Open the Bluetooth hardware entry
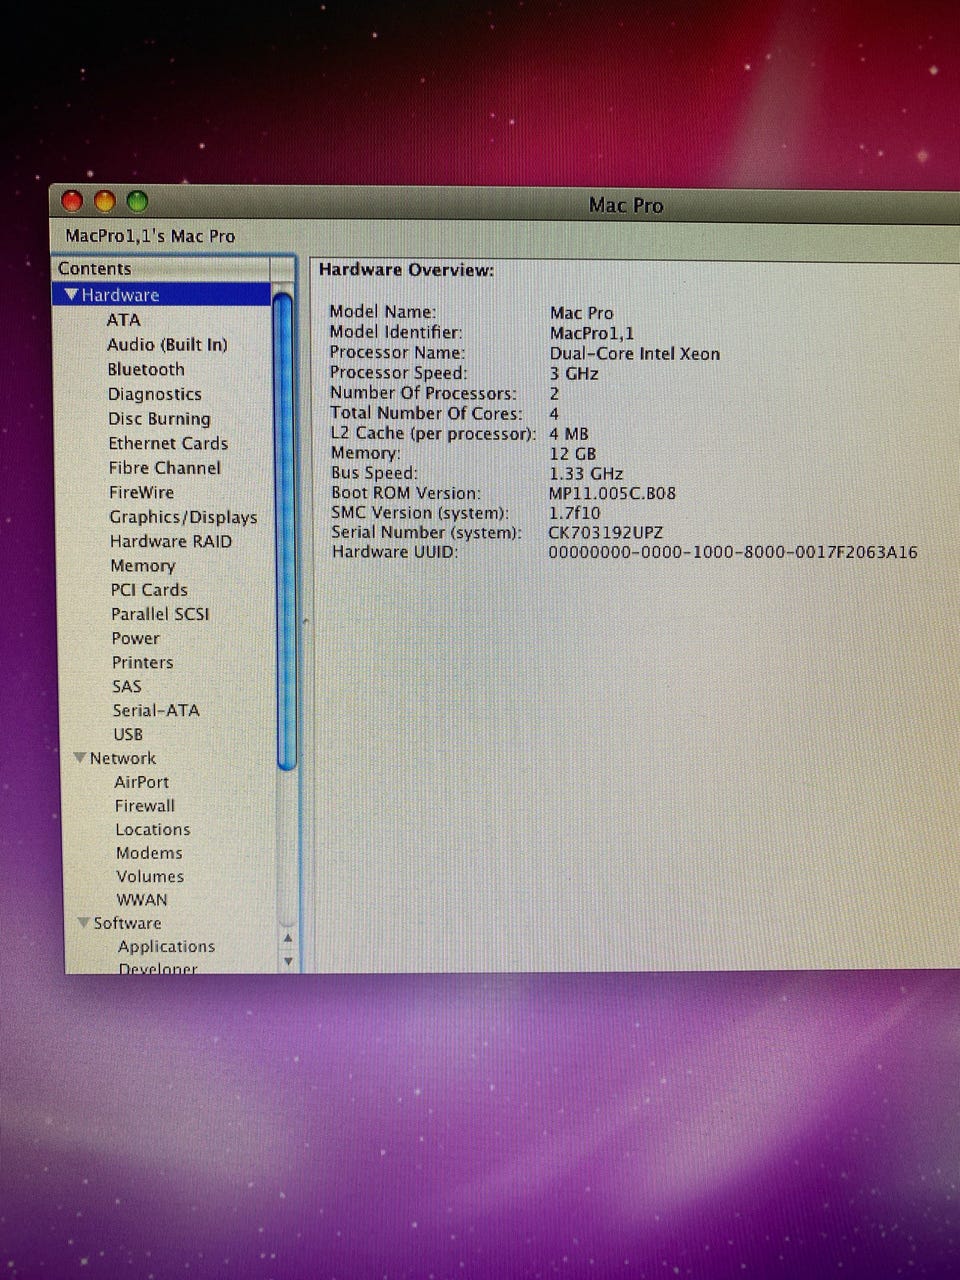Viewport: 960px width, 1280px height. [146, 369]
